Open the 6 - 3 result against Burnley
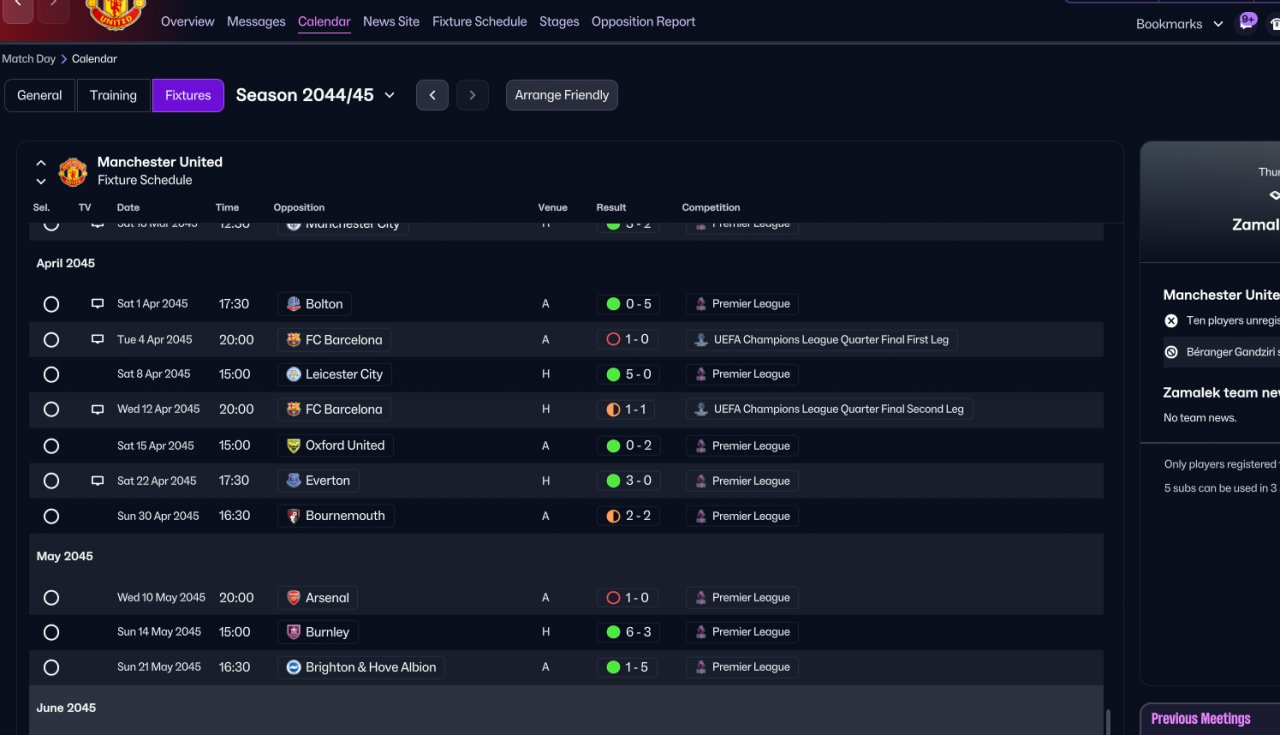 (627, 632)
